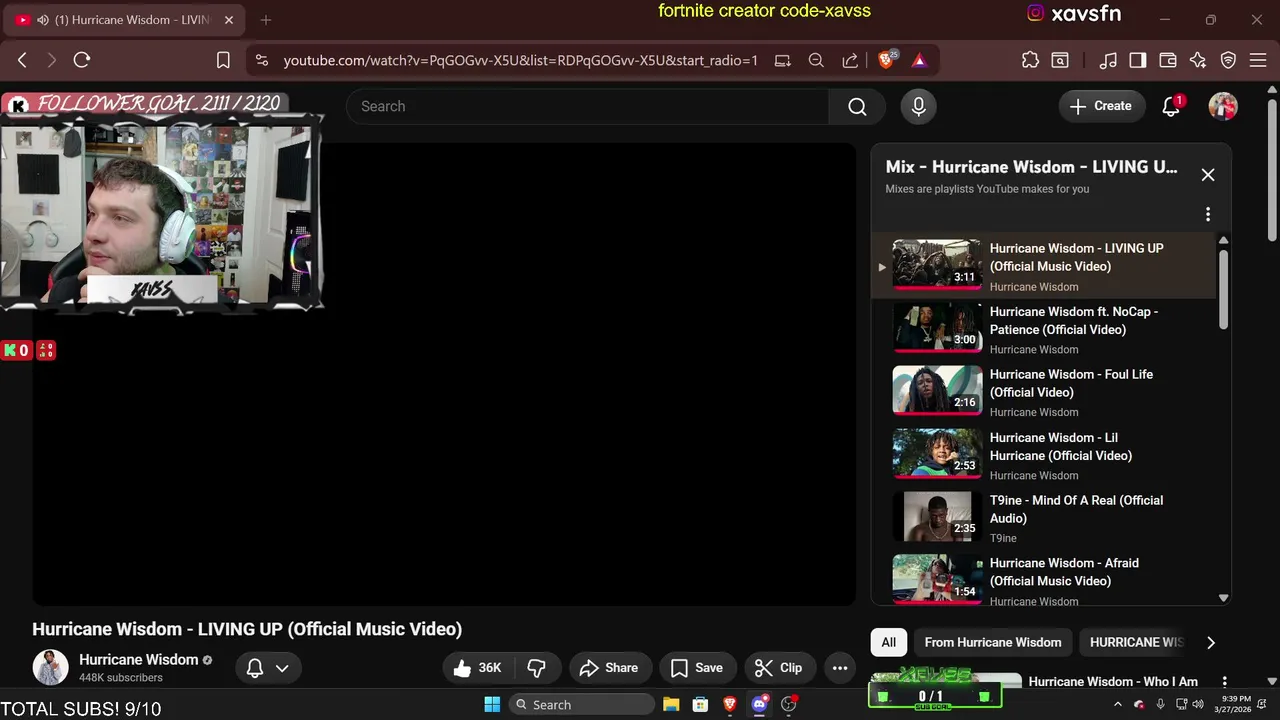Open the Brave Wallet icon
The width and height of the screenshot is (1280, 720).
click(x=1167, y=60)
